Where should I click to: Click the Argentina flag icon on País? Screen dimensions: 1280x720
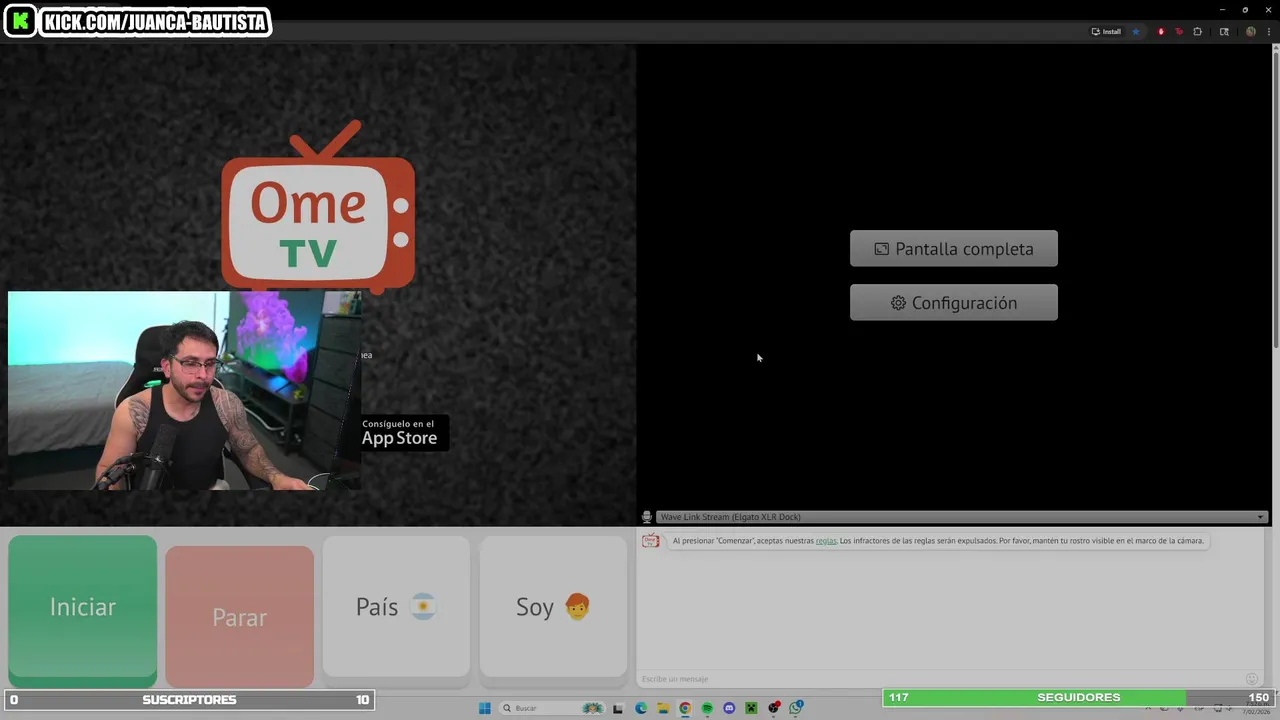pyautogui.click(x=423, y=607)
